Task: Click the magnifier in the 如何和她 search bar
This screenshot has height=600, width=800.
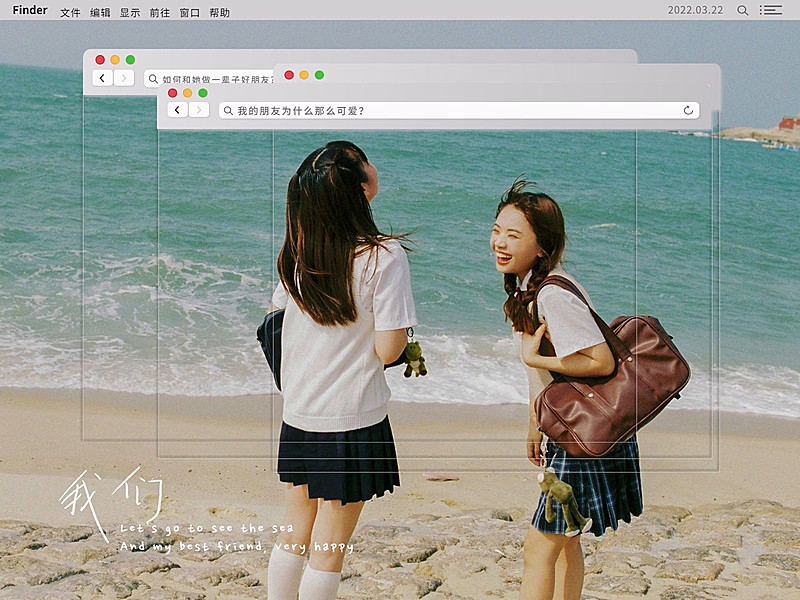Action: [153, 78]
